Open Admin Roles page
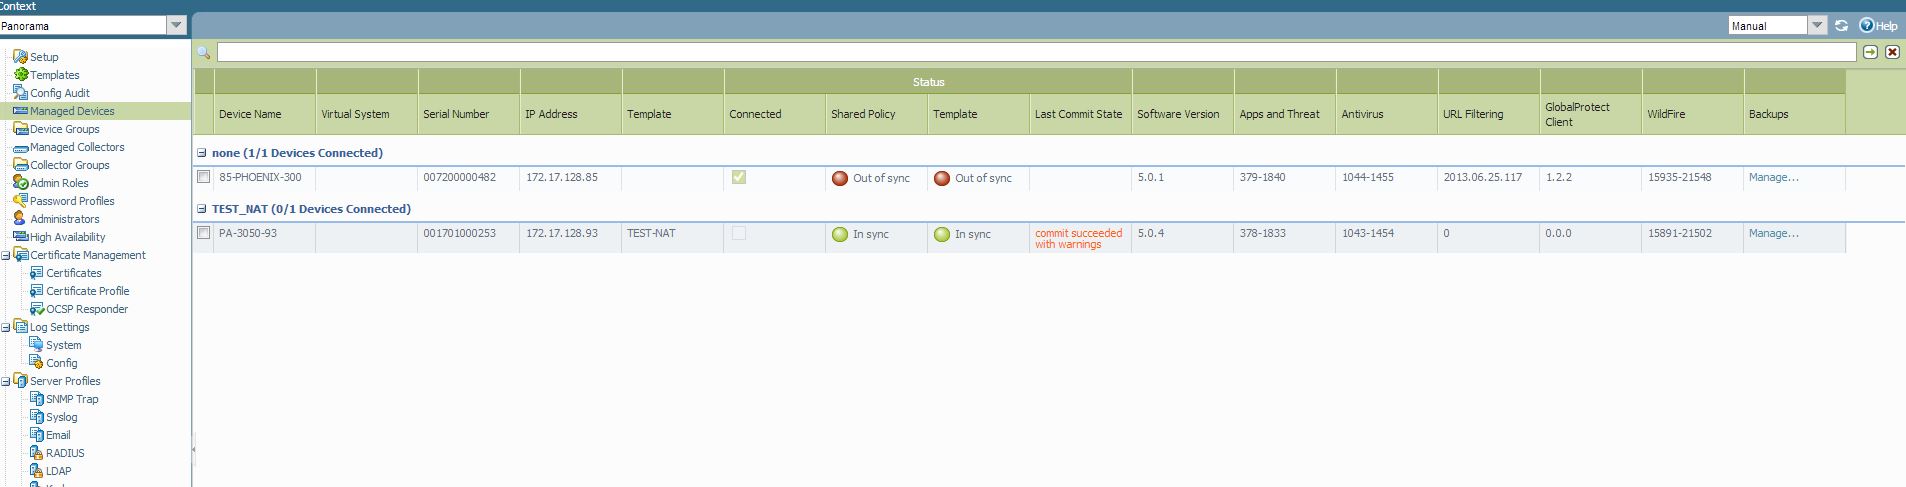The height and width of the screenshot is (487, 1906). click(x=59, y=183)
